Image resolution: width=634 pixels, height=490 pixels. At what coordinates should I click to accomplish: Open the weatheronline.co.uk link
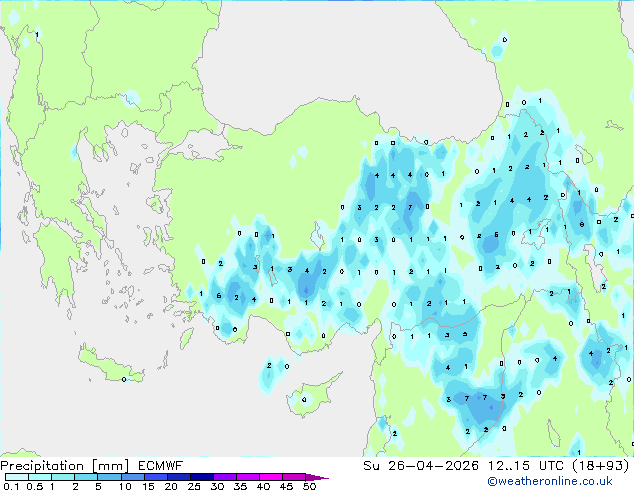[x=550, y=481]
